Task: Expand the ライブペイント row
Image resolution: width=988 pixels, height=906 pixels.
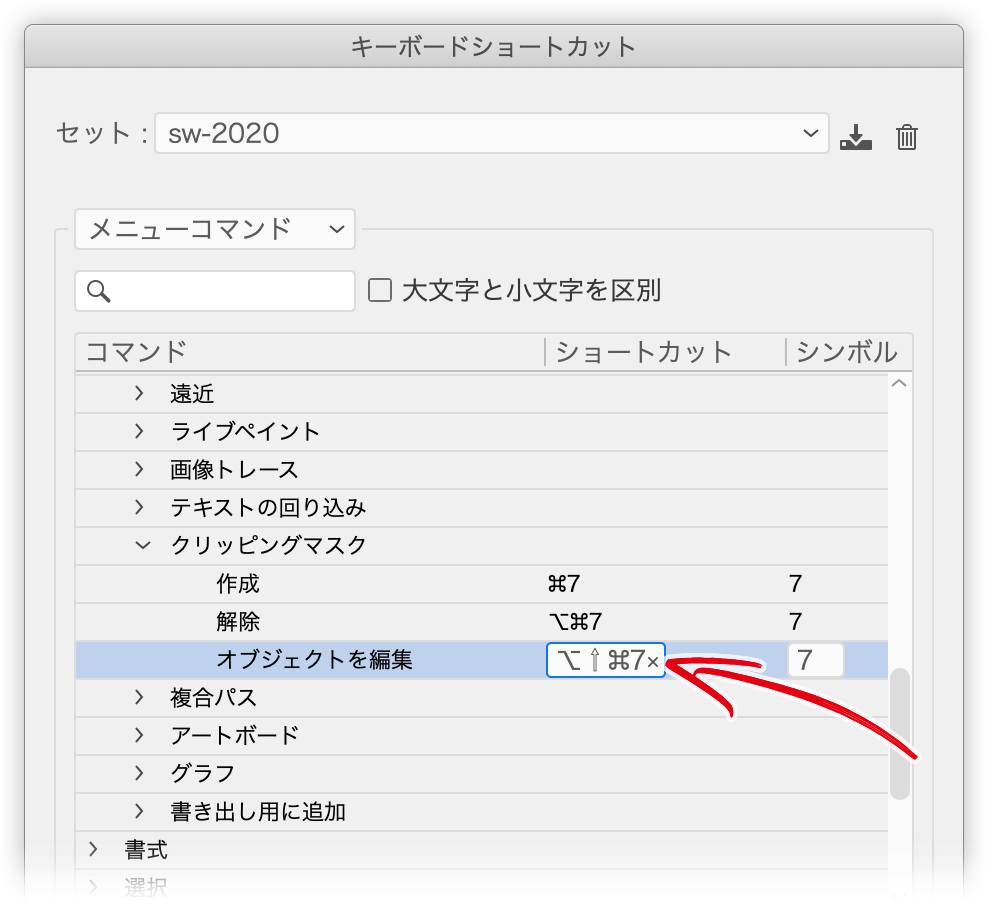Action: pyautogui.click(x=139, y=432)
